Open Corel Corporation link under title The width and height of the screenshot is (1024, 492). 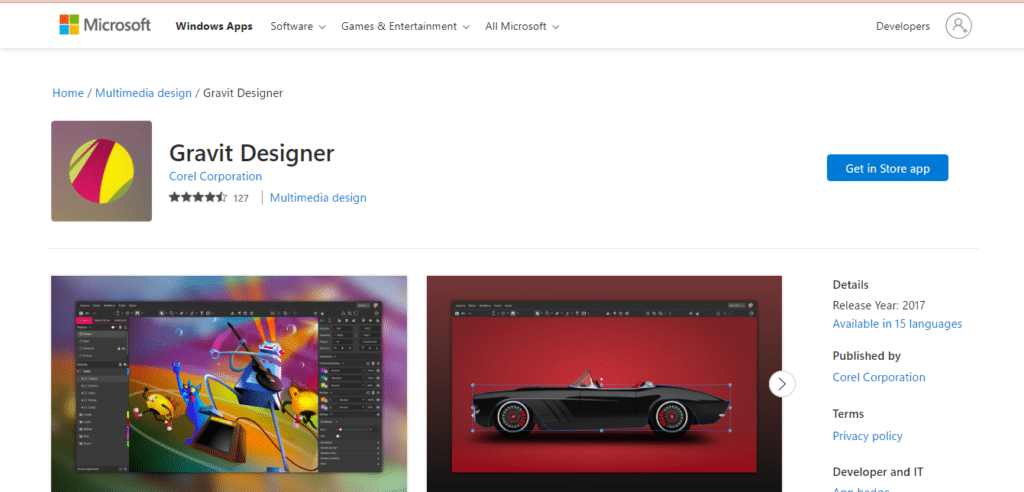pyautogui.click(x=216, y=176)
